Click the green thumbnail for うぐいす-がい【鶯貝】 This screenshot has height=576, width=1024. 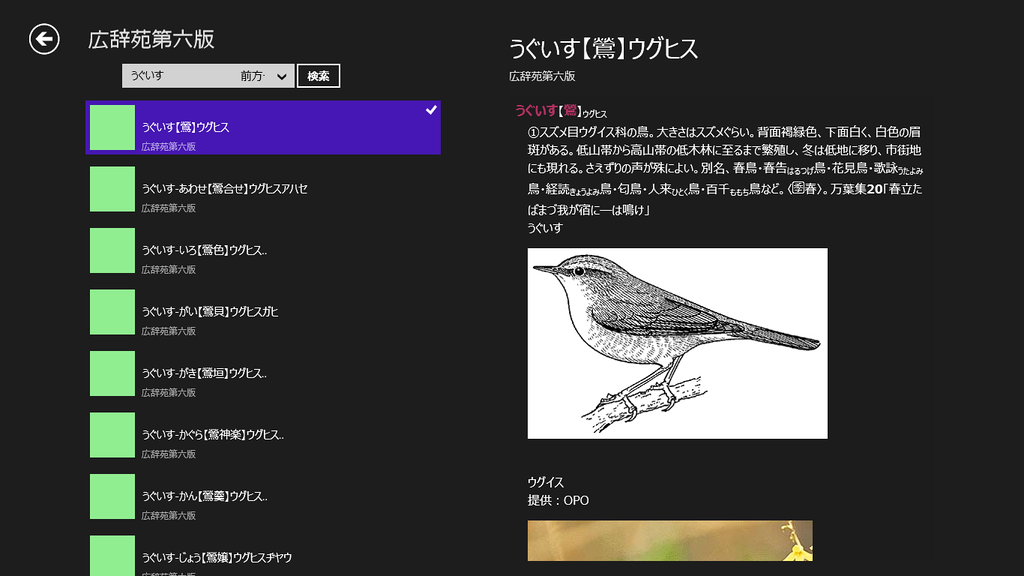click(111, 312)
